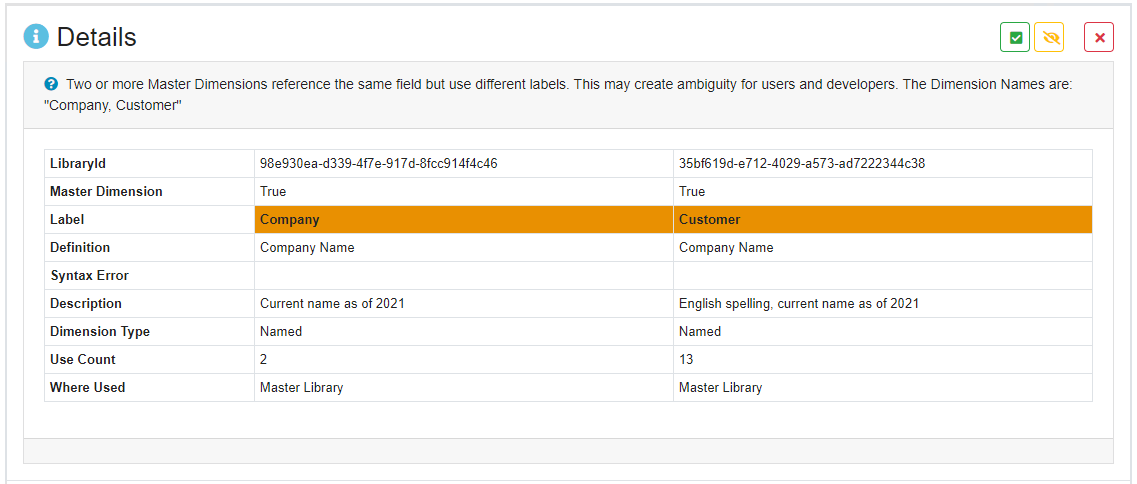Image resolution: width=1137 pixels, height=484 pixels.
Task: Click the LibraryId starting with 98e930ea
Action: (x=378, y=164)
